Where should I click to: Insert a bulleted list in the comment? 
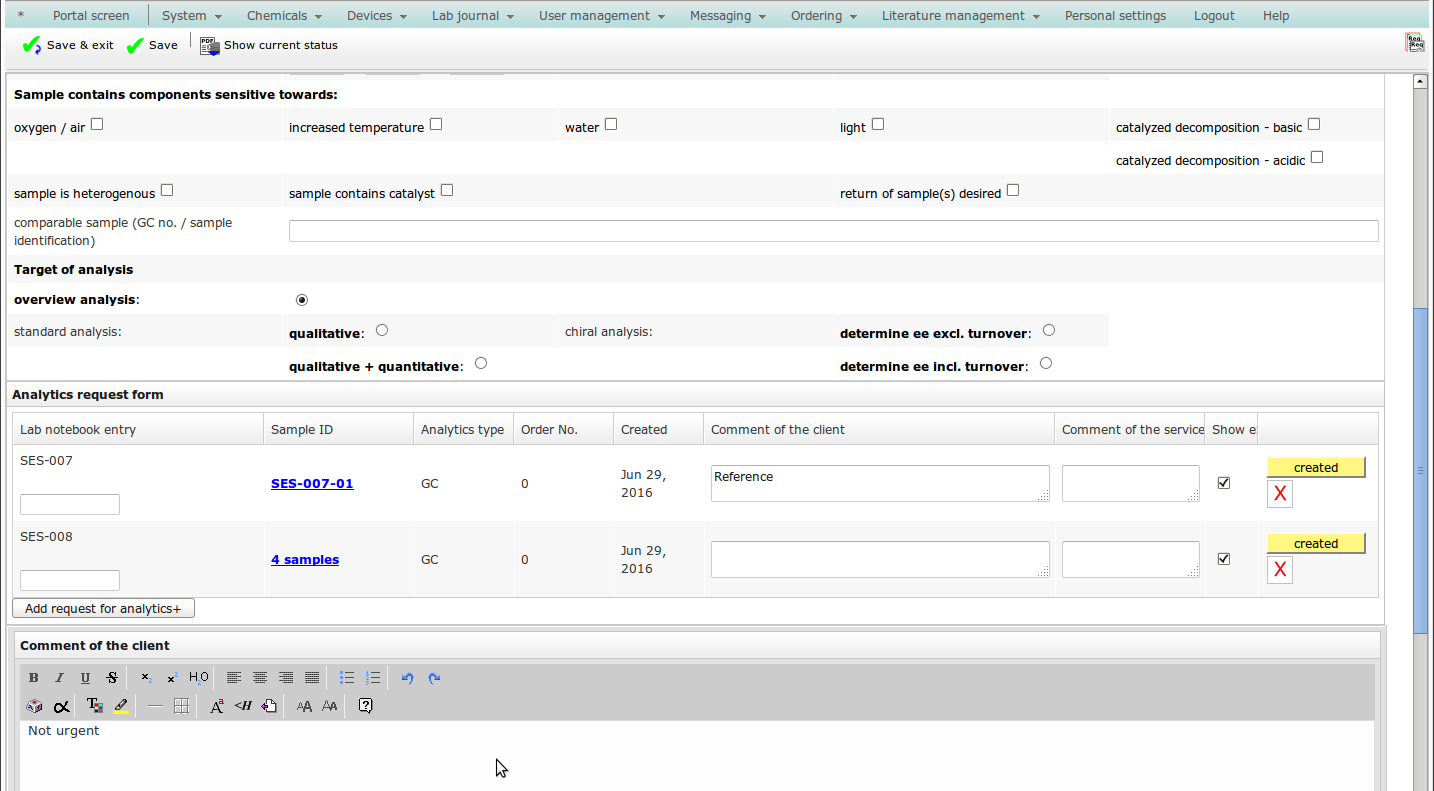[x=347, y=678]
